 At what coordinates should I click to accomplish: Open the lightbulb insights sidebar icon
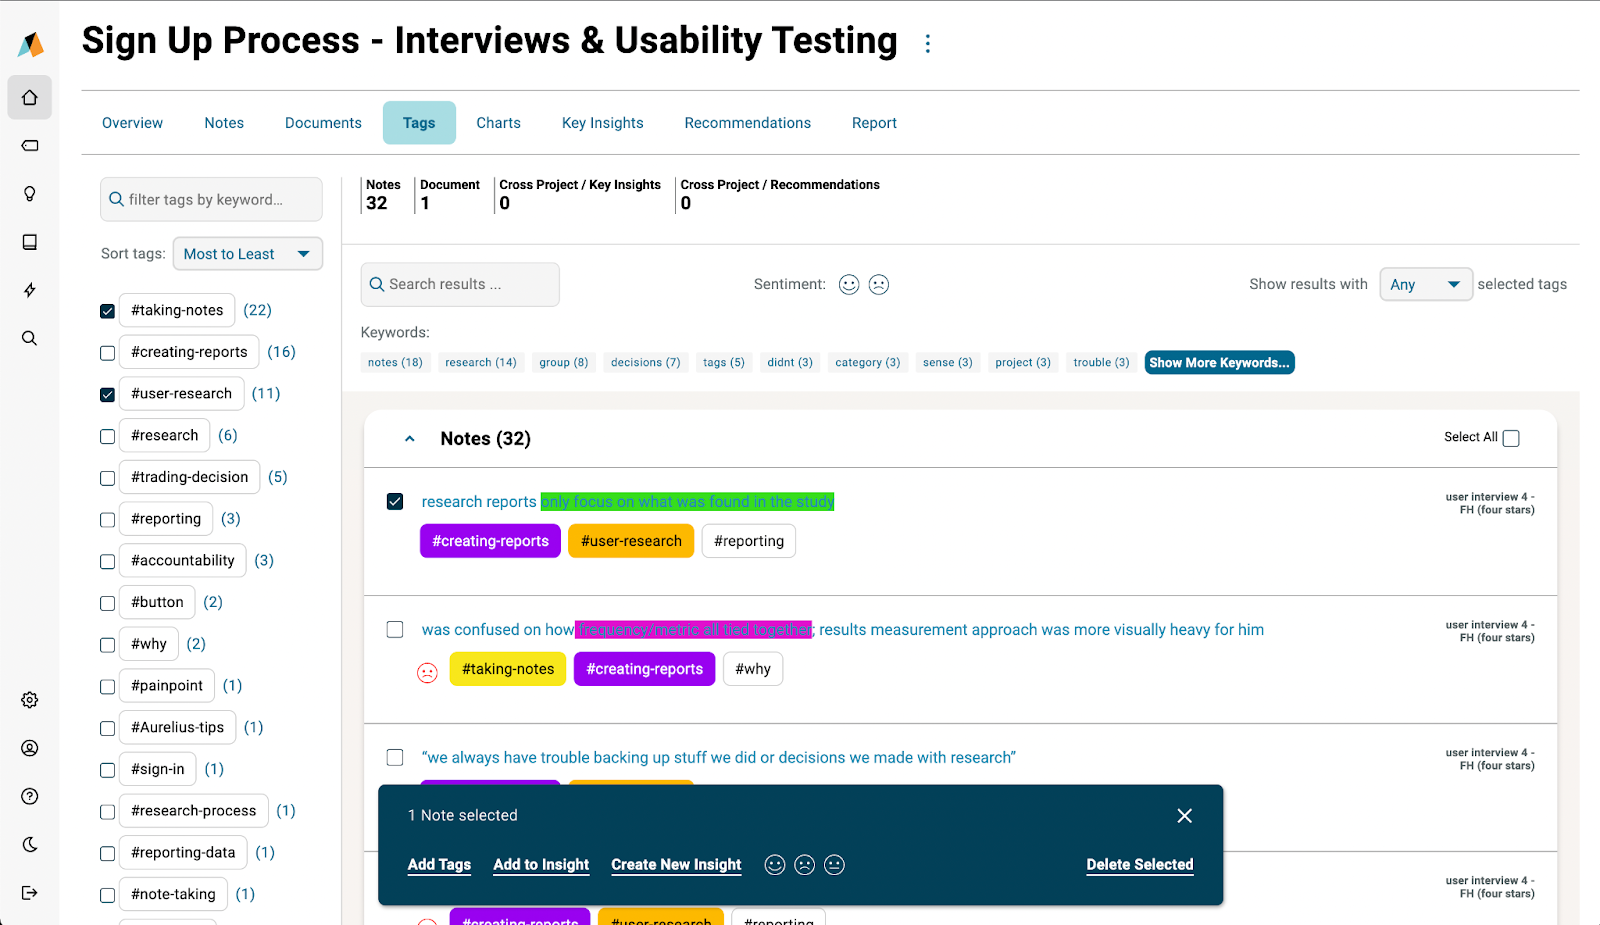click(x=30, y=194)
